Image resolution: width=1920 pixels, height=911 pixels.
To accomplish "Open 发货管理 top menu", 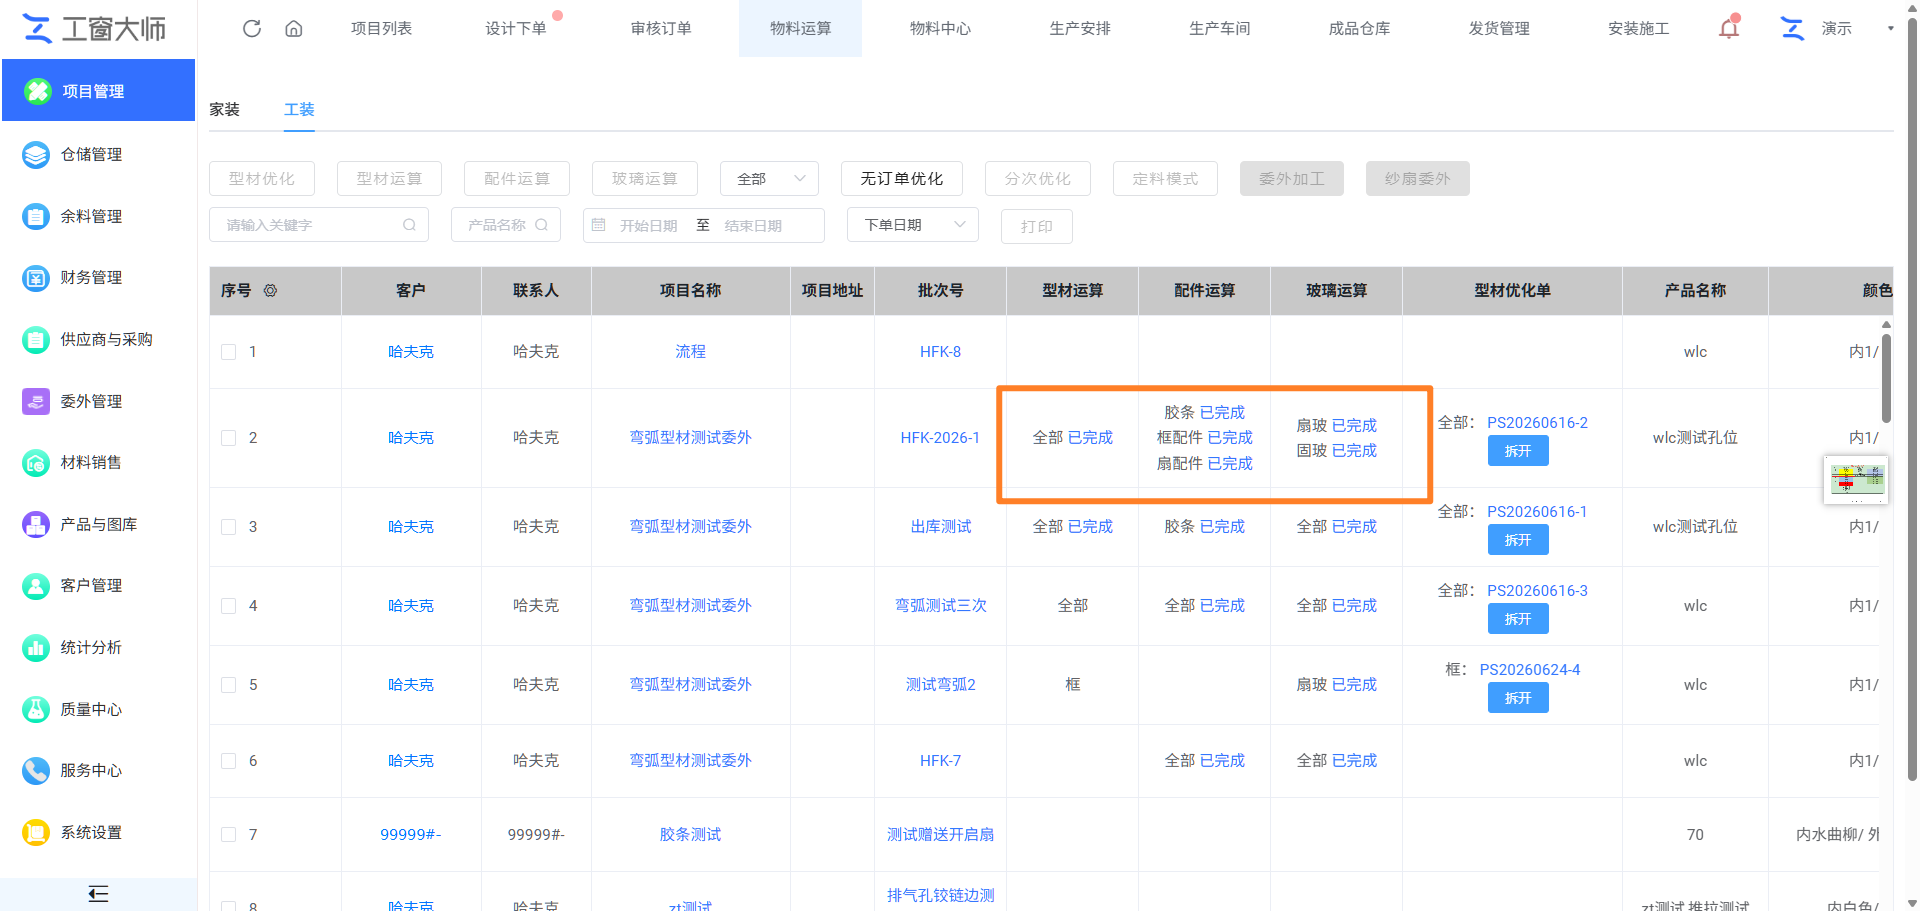I will click(1499, 28).
